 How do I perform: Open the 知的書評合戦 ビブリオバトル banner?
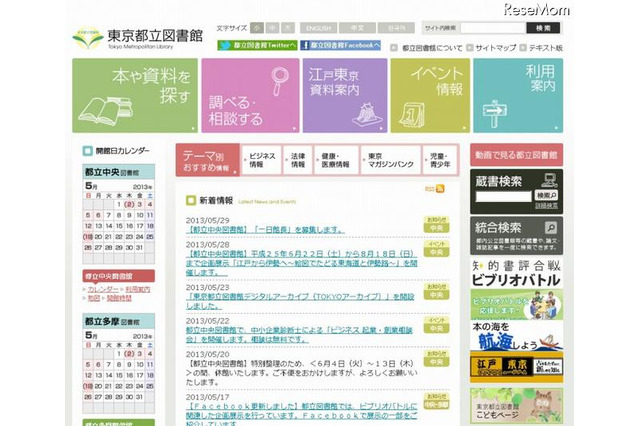[x=516, y=288]
